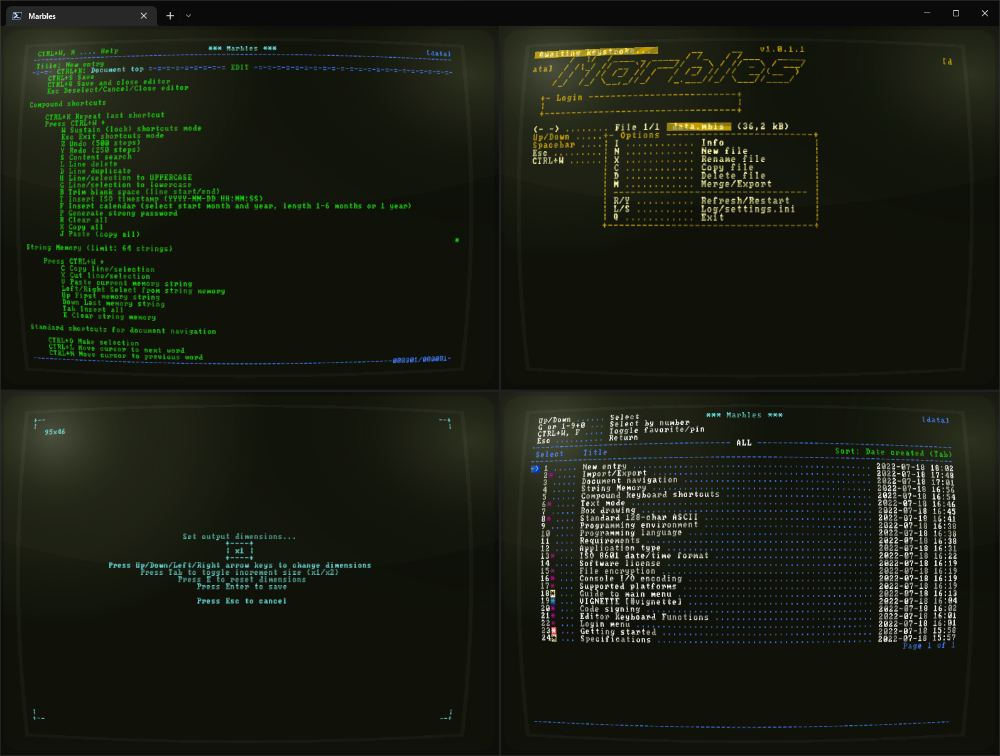Click 'Set output dimensions...' heading
Viewport: 1000px width, 756px height.
[239, 537]
